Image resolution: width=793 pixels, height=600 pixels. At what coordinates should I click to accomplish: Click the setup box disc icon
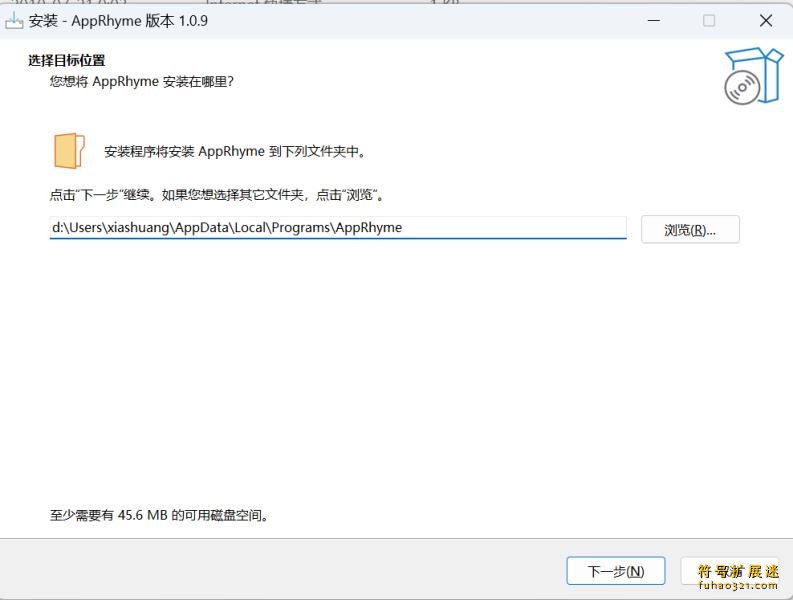coord(753,76)
